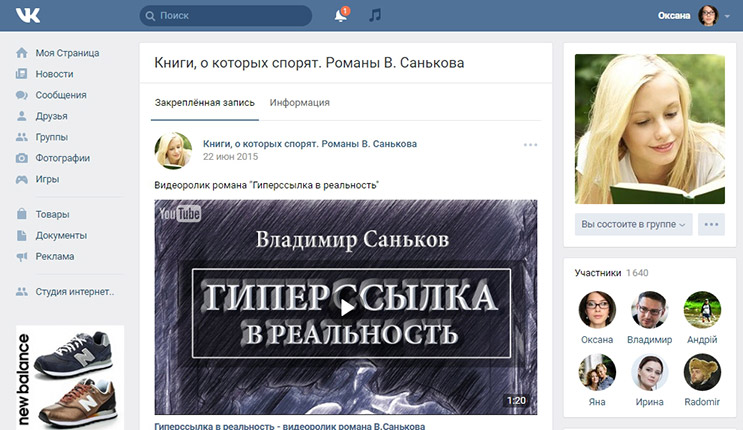This screenshot has width=743, height=430.
Task: Open the music note player icon
Action: tap(375, 15)
